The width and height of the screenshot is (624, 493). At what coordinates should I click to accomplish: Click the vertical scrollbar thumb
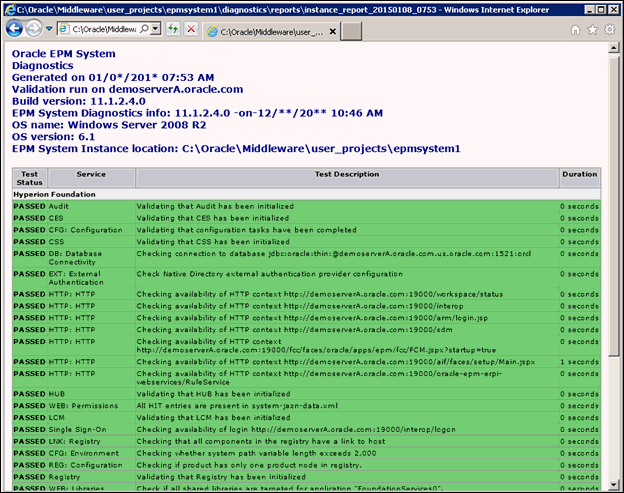(614, 206)
